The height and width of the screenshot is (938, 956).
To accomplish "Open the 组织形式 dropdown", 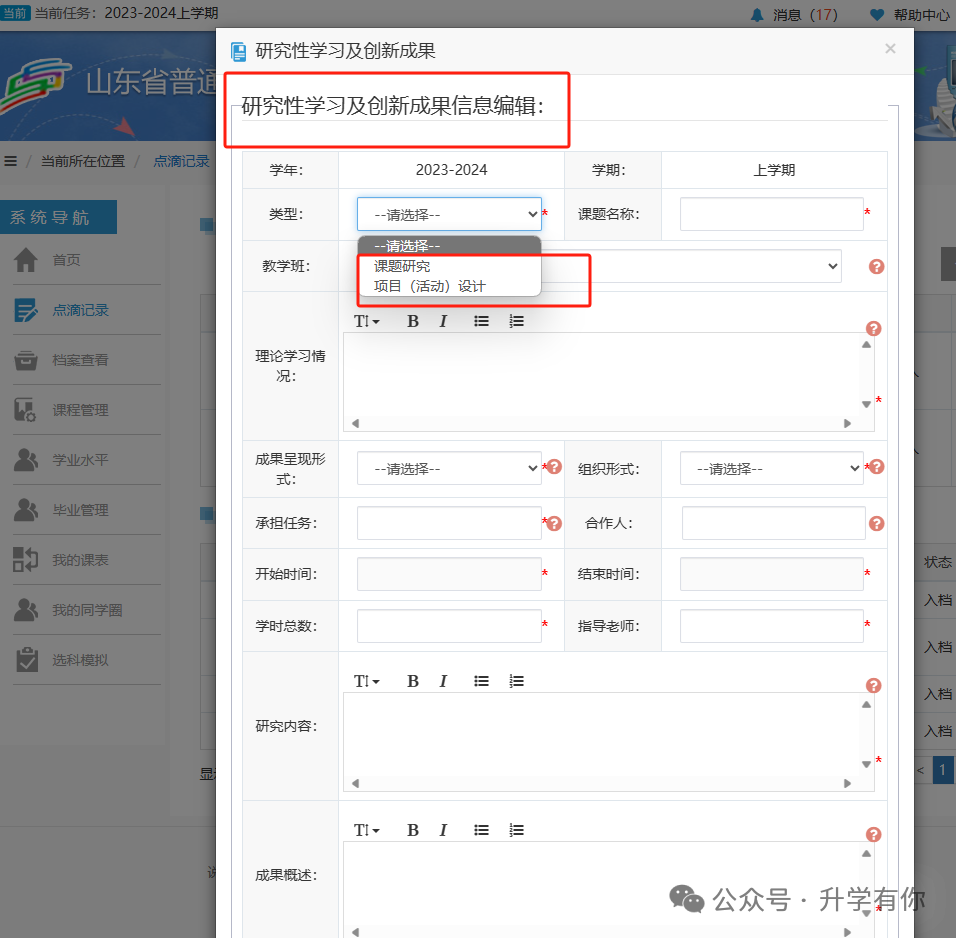I will 771,467.
